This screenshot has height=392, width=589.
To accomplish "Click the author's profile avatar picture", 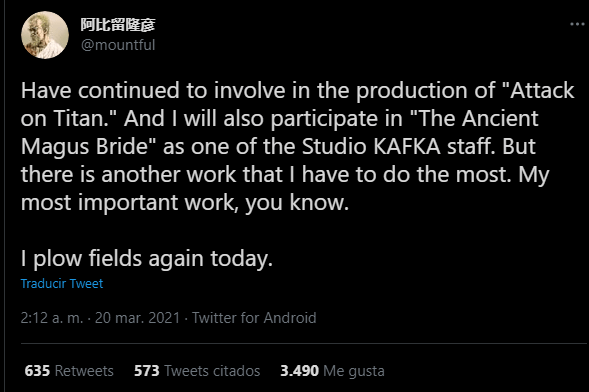I will coord(45,35).
